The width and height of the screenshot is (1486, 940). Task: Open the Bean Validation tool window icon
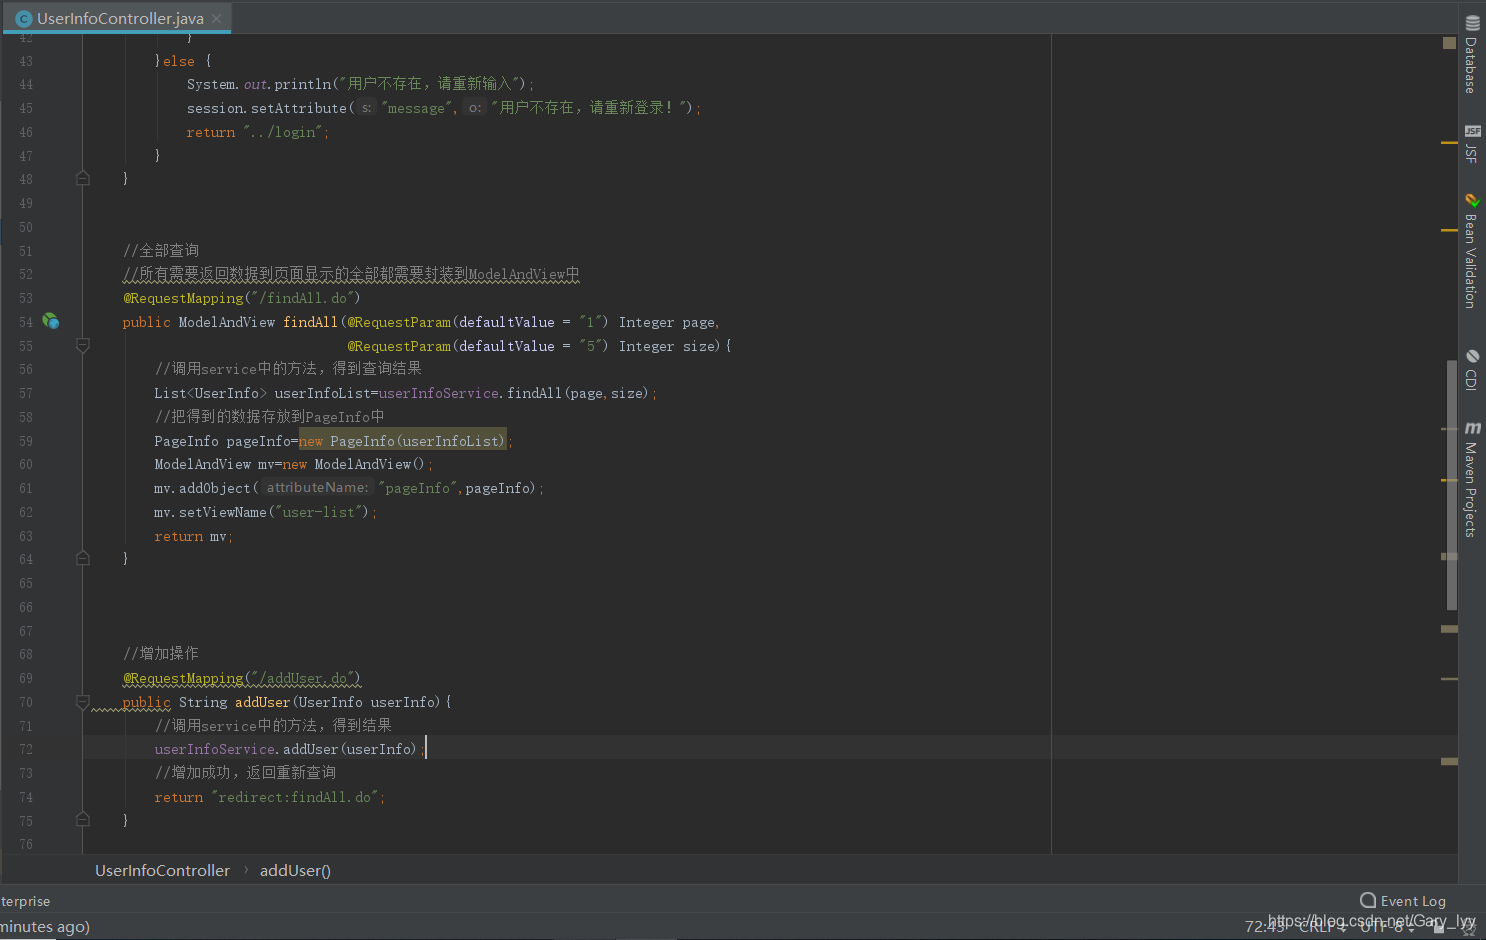(x=1472, y=201)
